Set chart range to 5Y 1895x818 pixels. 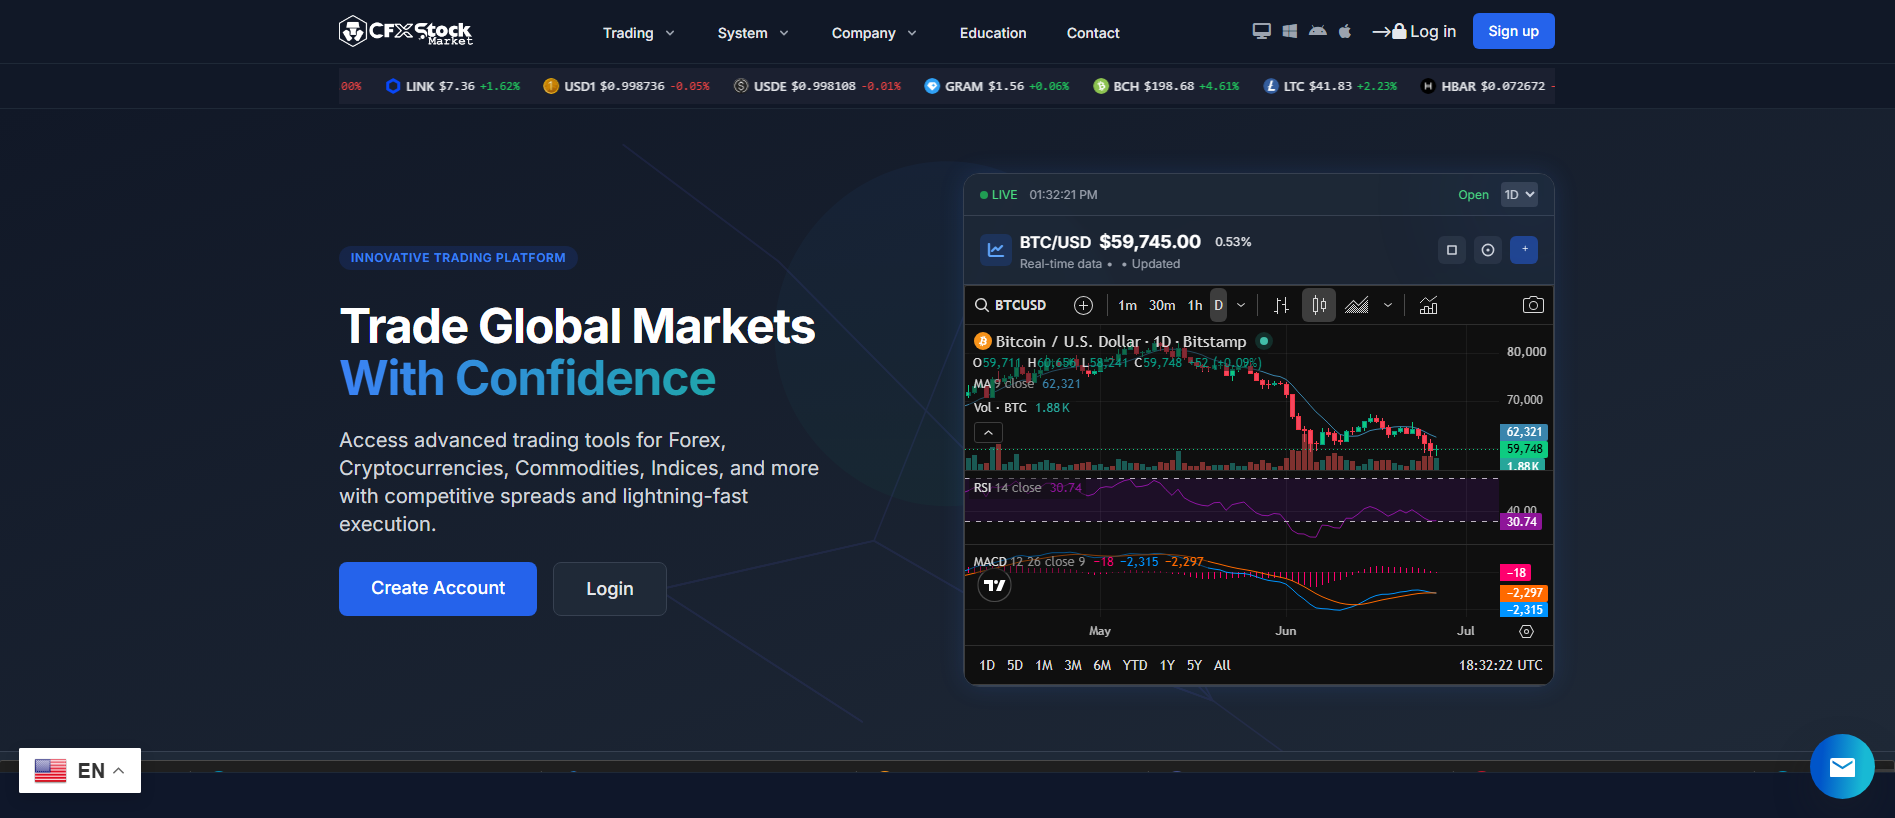1194,665
